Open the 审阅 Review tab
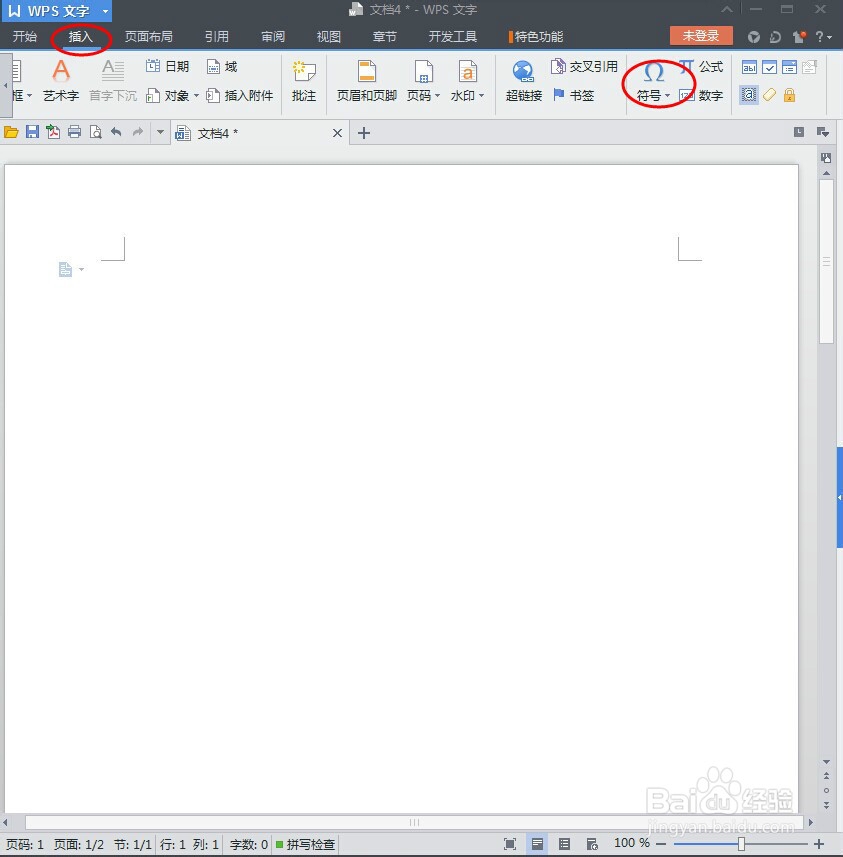 pyautogui.click(x=273, y=37)
